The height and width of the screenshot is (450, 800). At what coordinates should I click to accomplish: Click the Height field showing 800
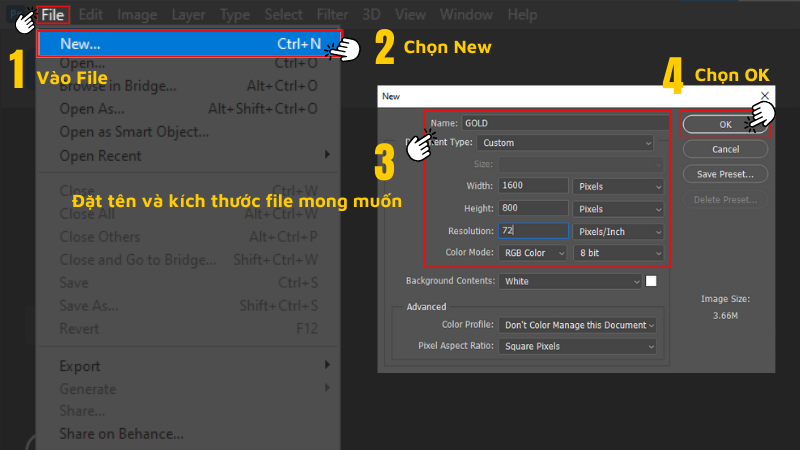coord(533,208)
